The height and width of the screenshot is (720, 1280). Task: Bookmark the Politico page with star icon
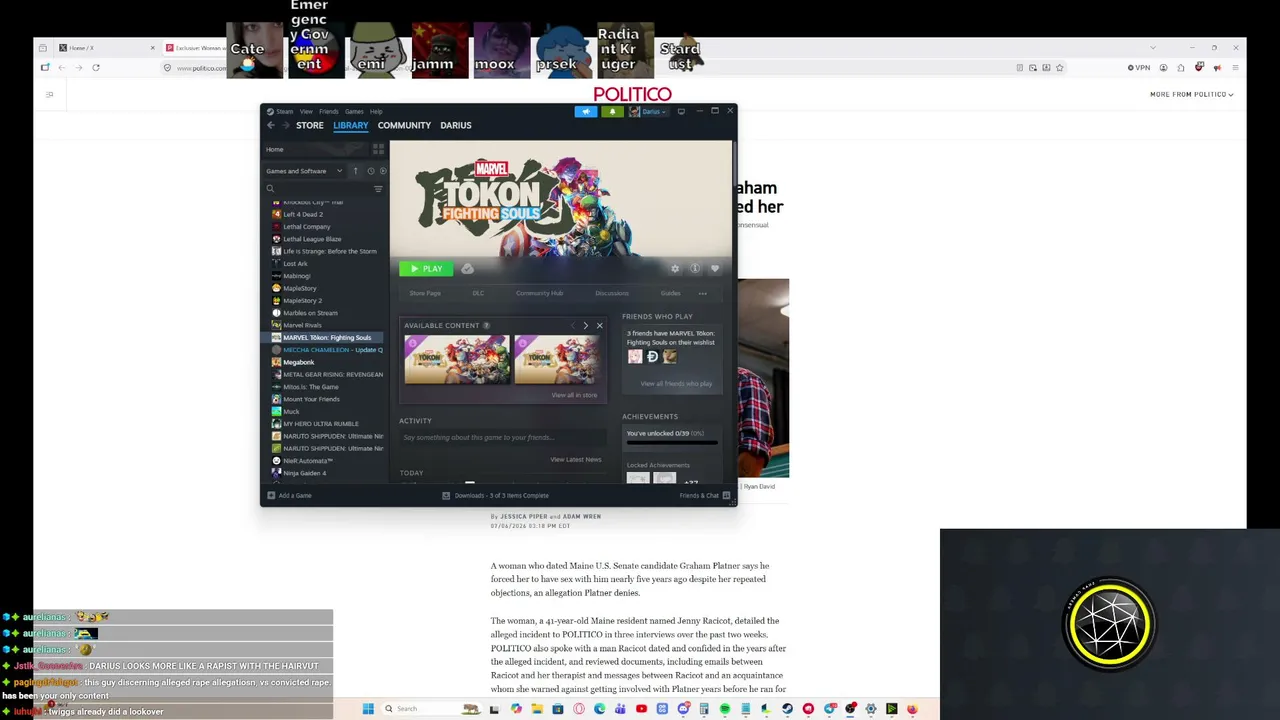point(1060,68)
